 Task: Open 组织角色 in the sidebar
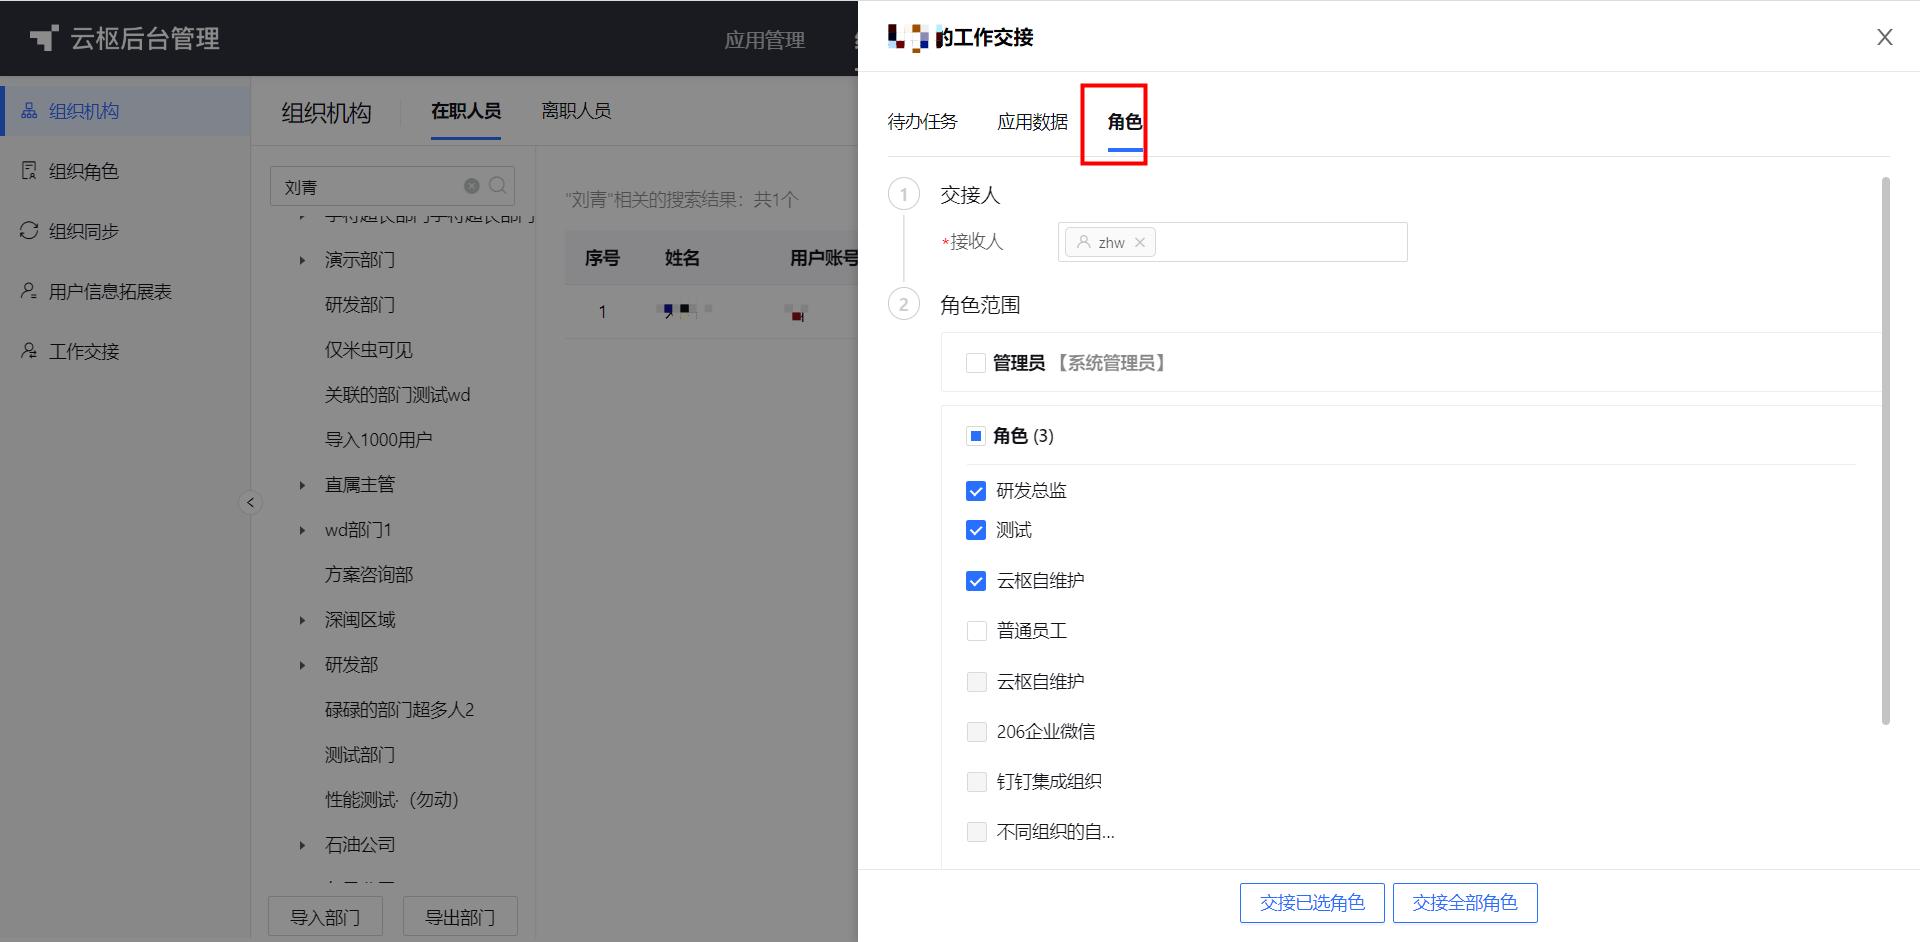click(125, 171)
